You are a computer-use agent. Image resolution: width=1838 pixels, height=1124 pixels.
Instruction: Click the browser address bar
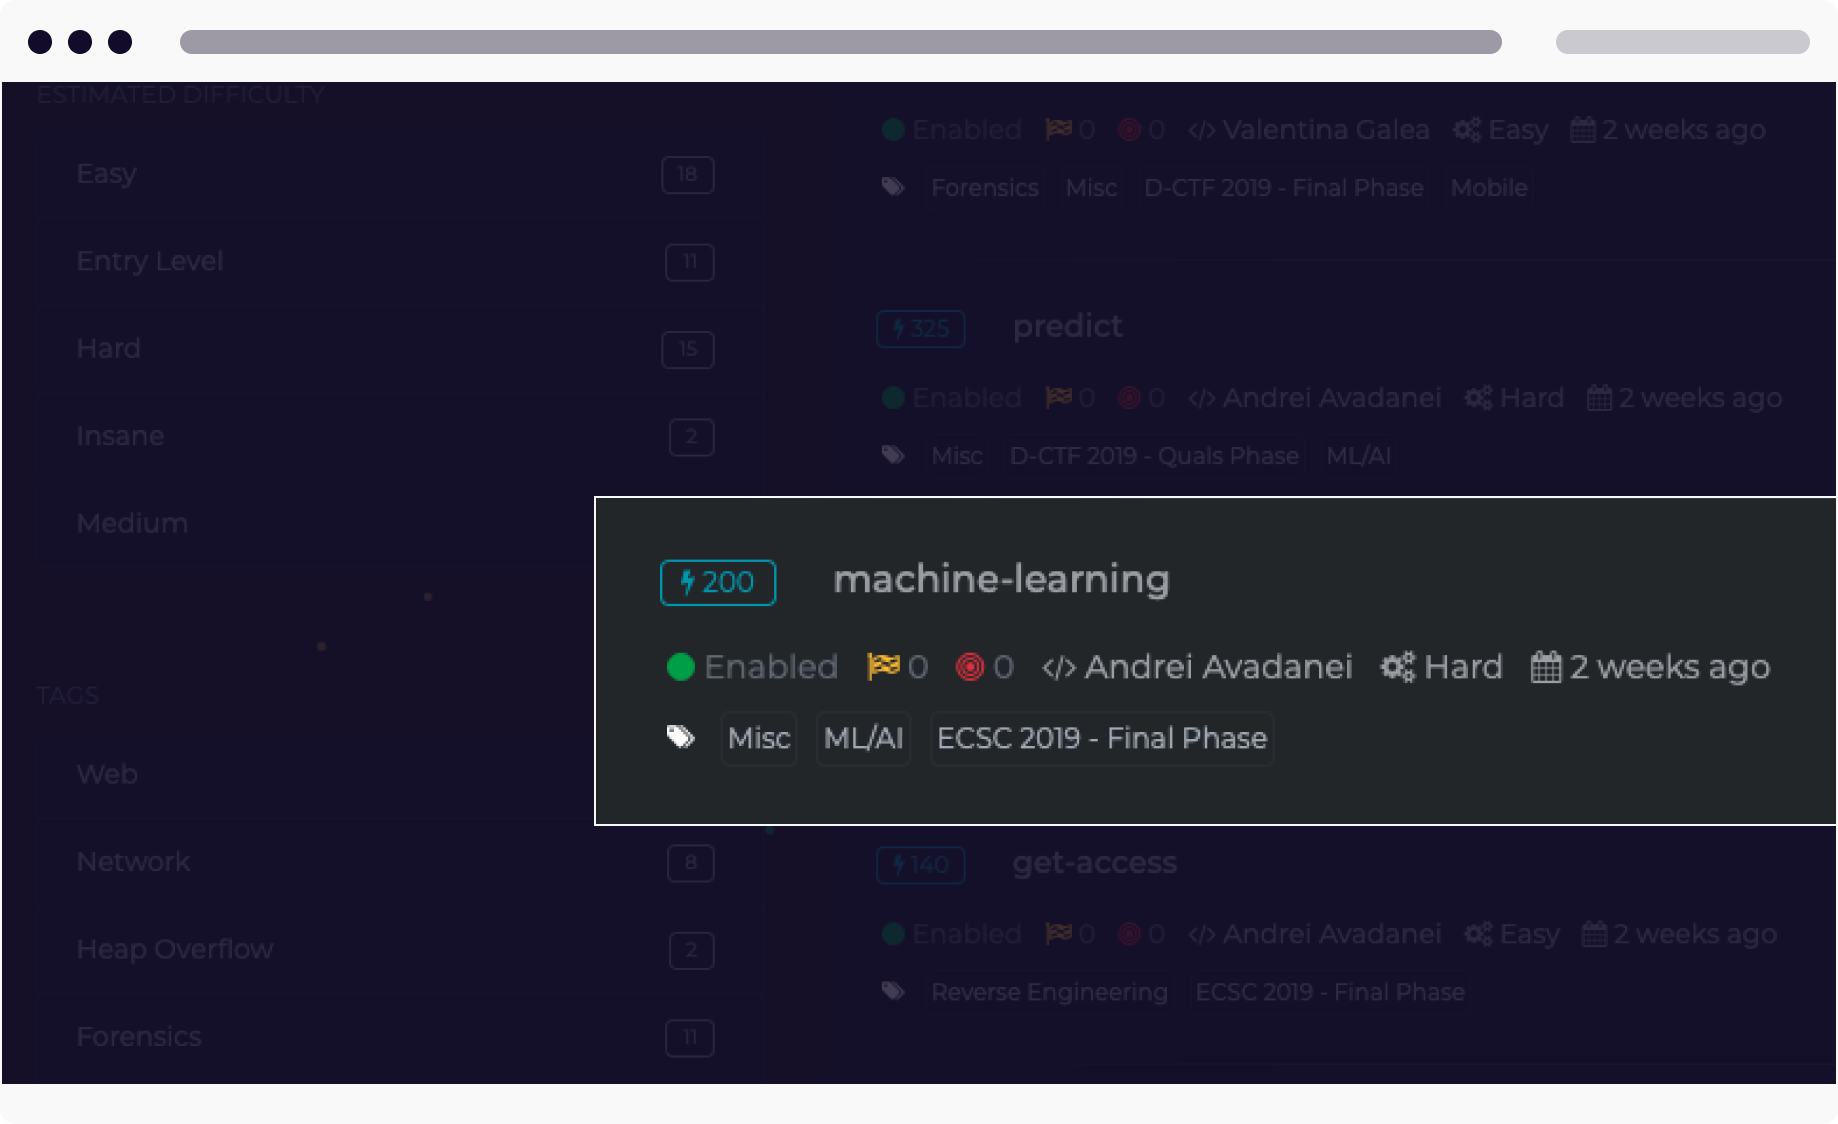tap(841, 42)
